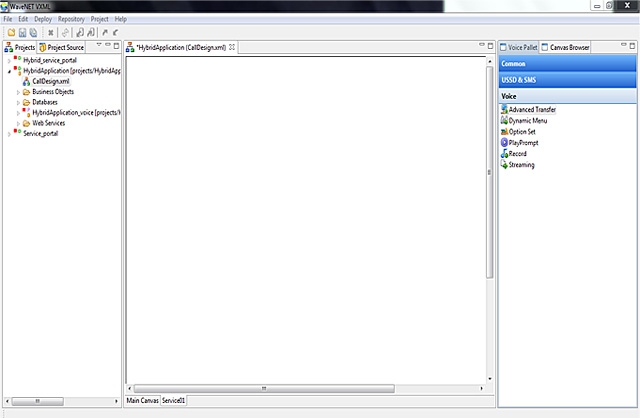Select the PlayPrompt voice component
Screen dimensions: 640x418
tap(522, 142)
